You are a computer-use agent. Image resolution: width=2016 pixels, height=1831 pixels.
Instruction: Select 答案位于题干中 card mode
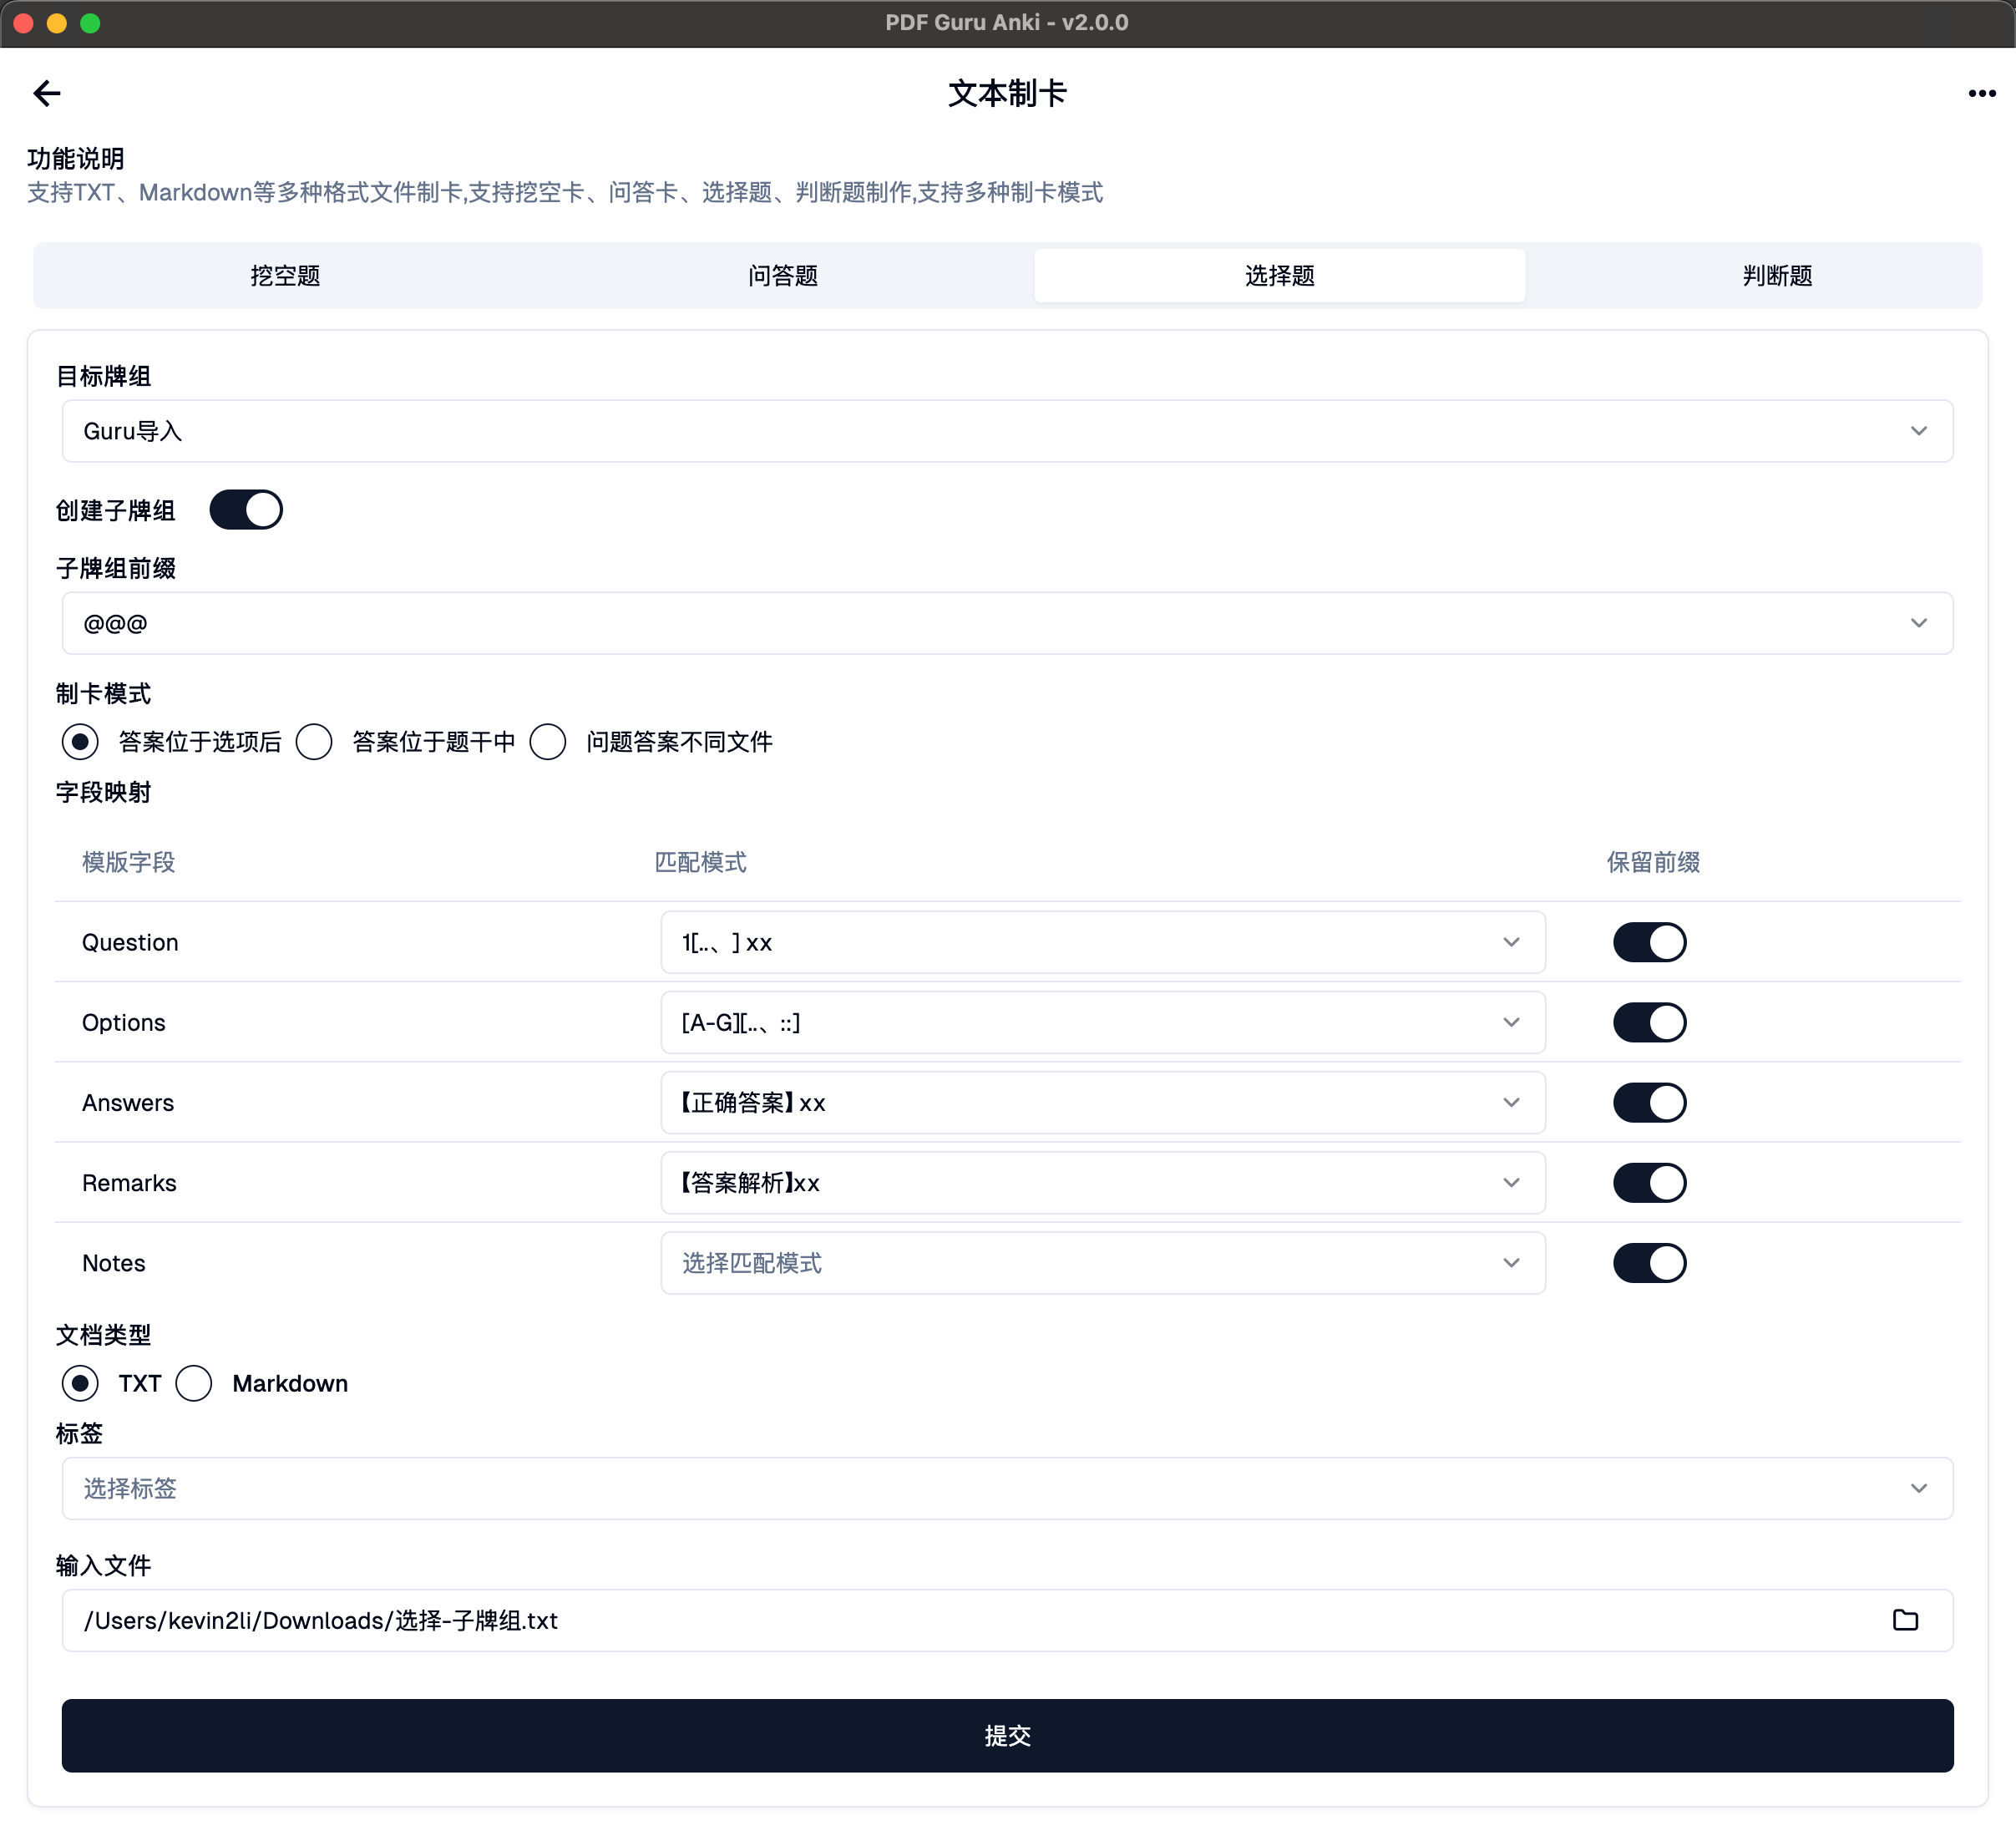click(x=314, y=742)
